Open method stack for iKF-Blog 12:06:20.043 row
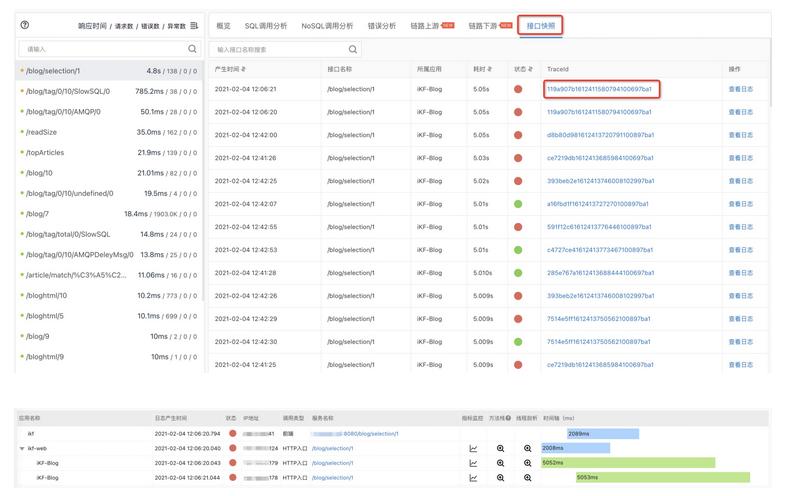The image size is (788, 496). point(500,463)
